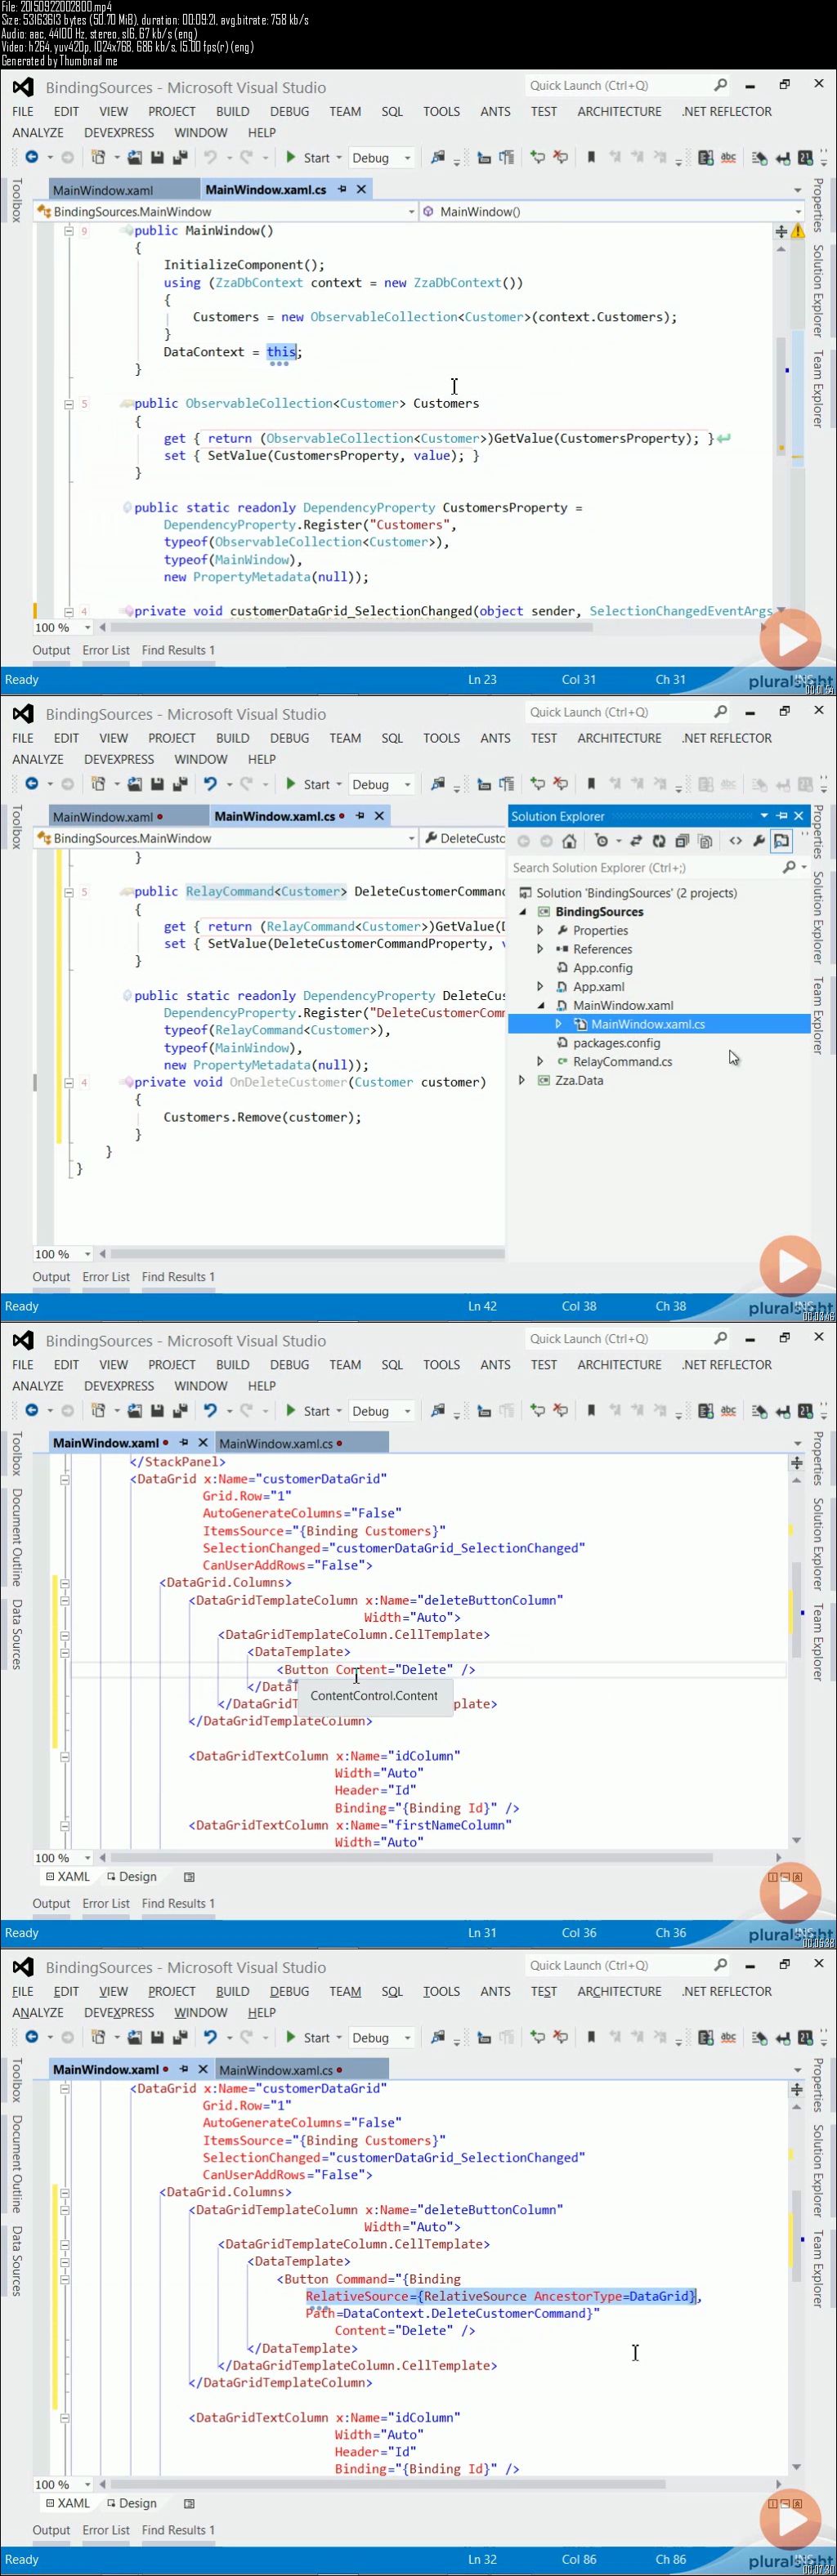Open FILE menu in the Ln 23 frame
Screen dimensions: 837x2576
(23, 111)
